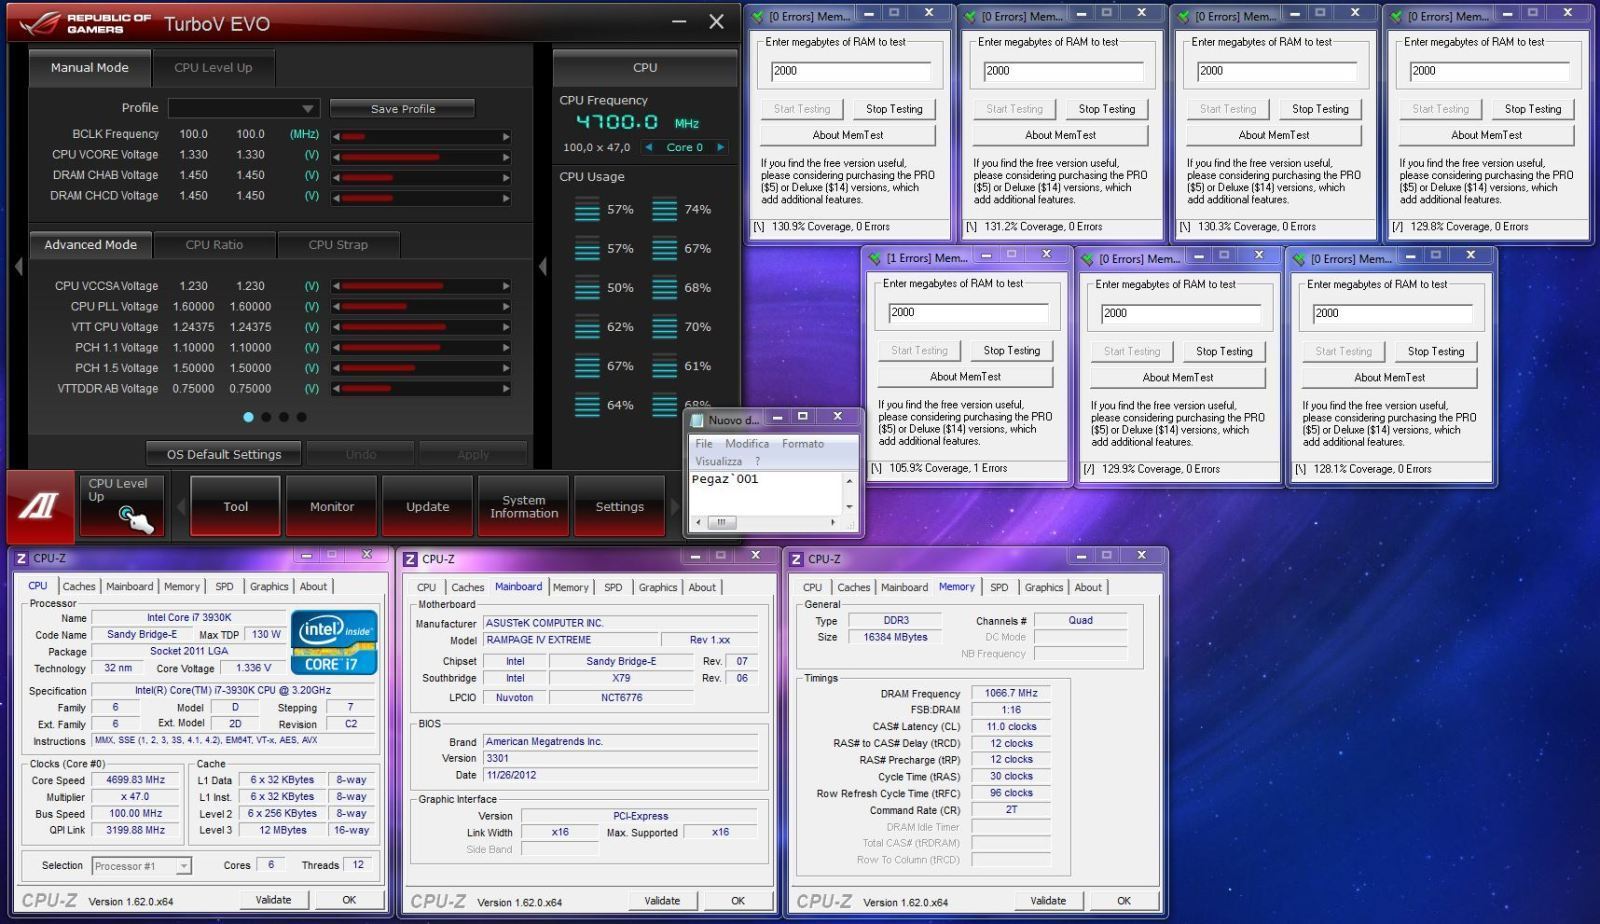Viewport: 1600px width, 924px height.
Task: Click the CPU-Z icon in first CPU-Z title bar
Action: (x=22, y=558)
